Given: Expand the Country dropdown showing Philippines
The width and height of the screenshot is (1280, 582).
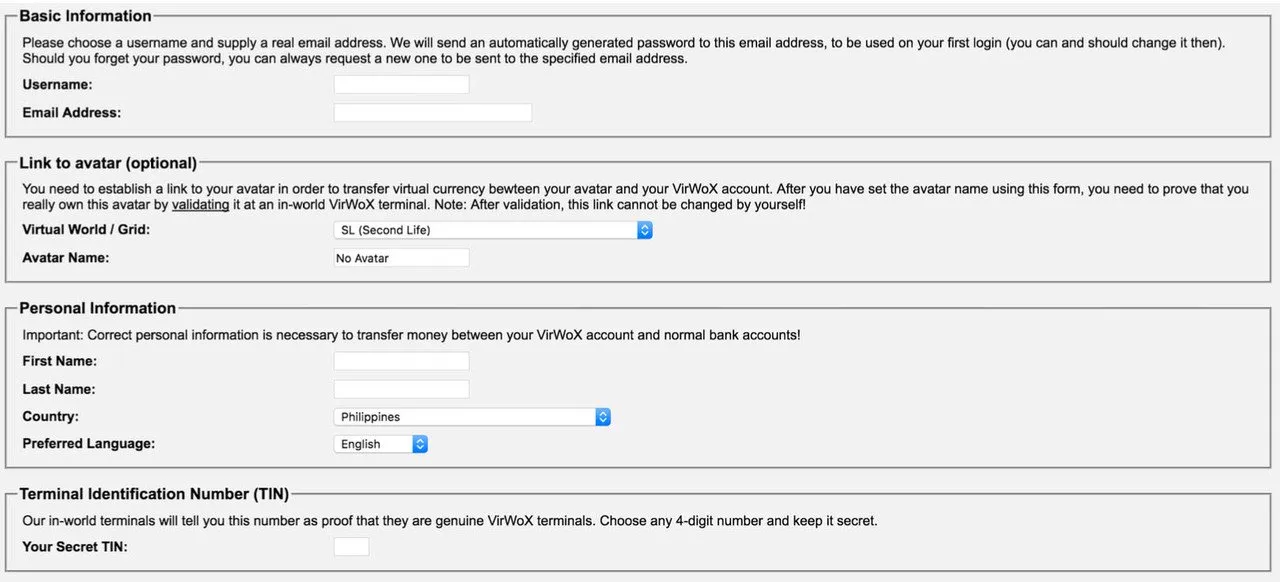Looking at the screenshot, I should pos(471,417).
